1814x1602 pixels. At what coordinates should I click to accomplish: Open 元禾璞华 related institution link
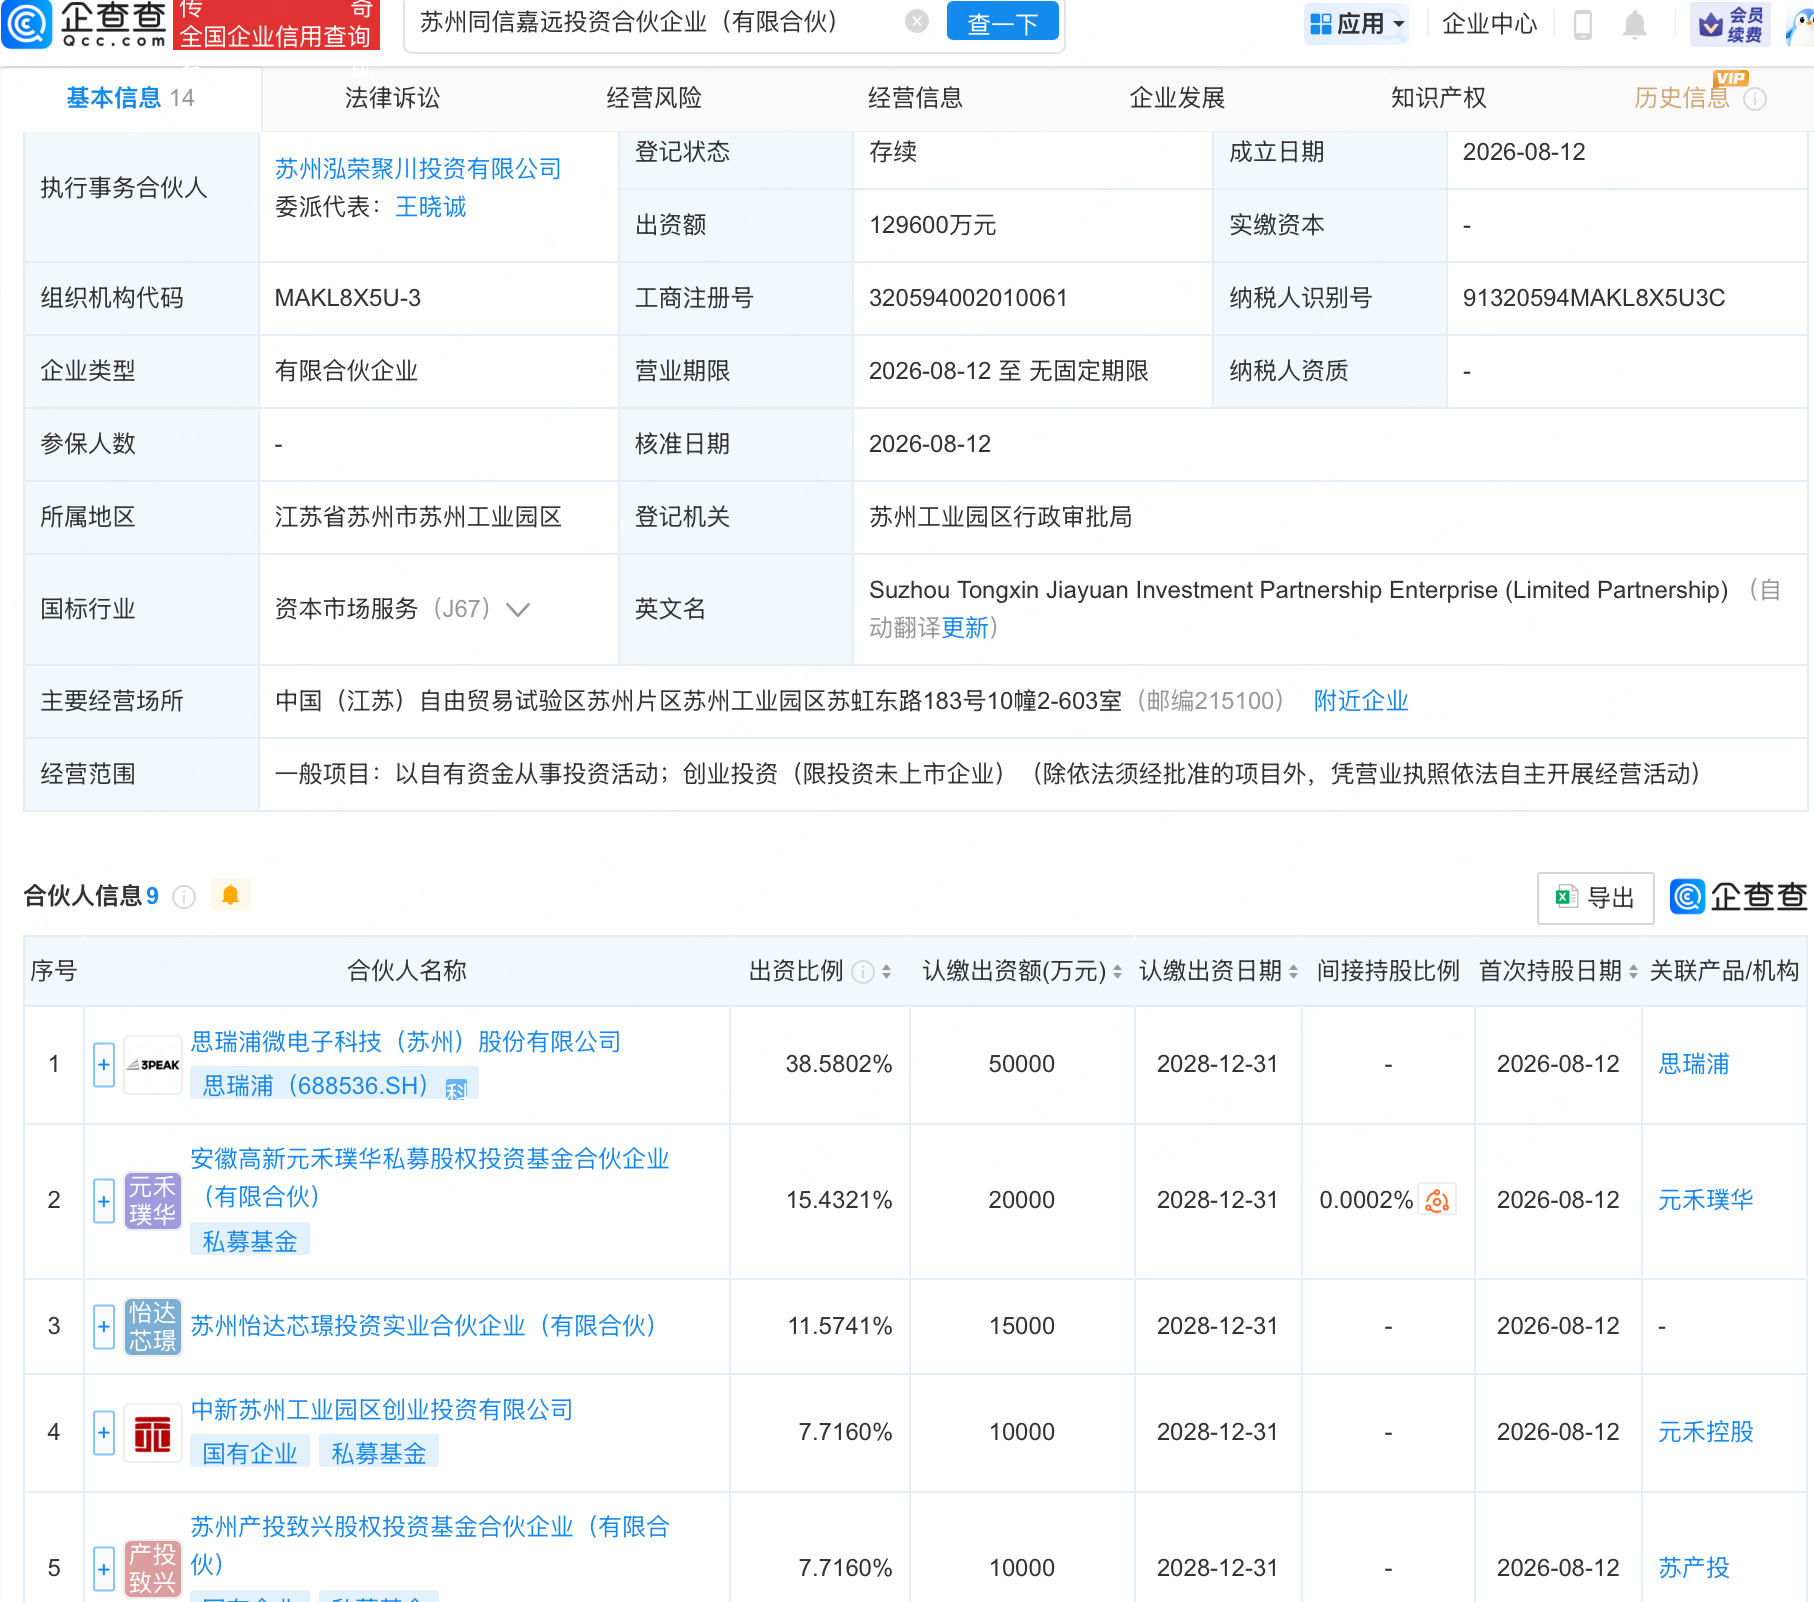[x=1706, y=1200]
